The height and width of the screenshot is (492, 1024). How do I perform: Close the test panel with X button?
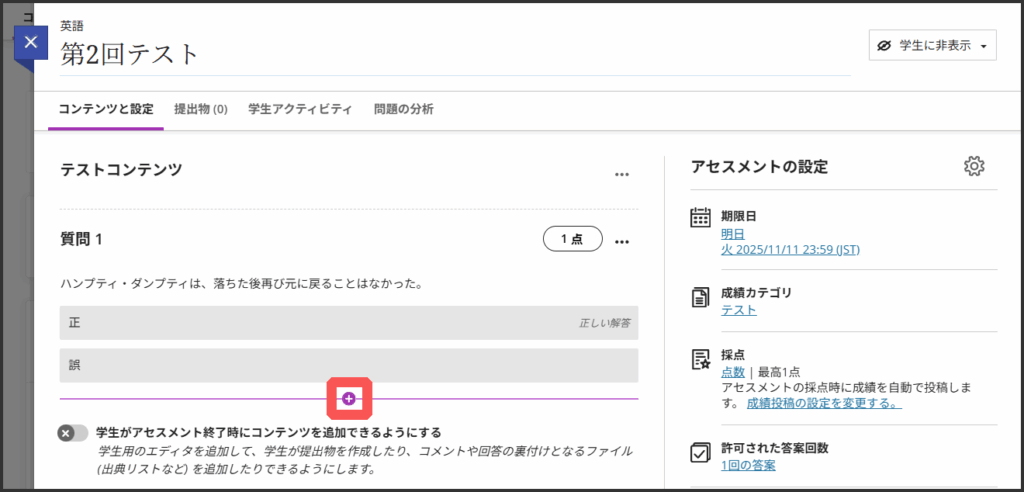click(31, 43)
